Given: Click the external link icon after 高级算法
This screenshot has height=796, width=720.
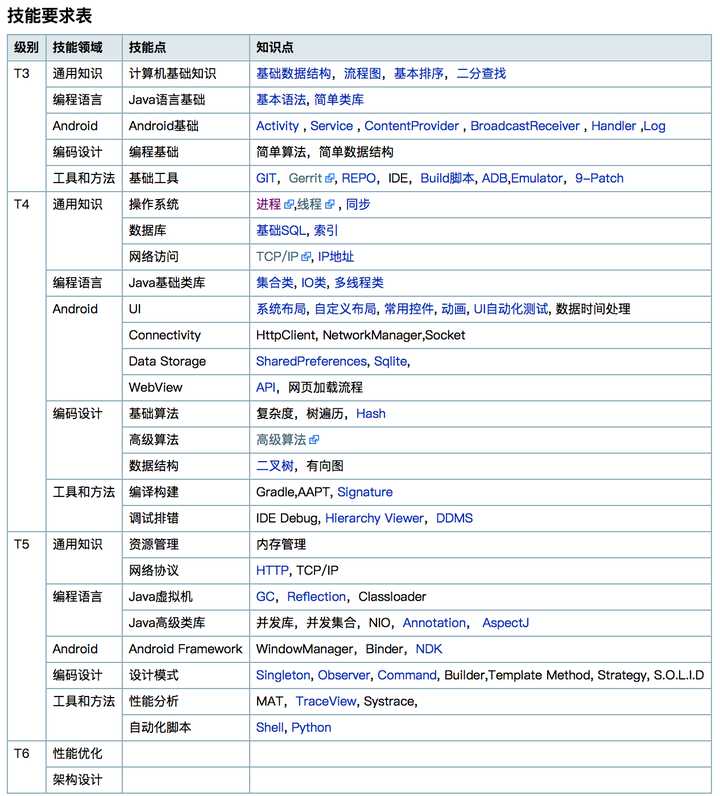Looking at the screenshot, I should point(314,440).
